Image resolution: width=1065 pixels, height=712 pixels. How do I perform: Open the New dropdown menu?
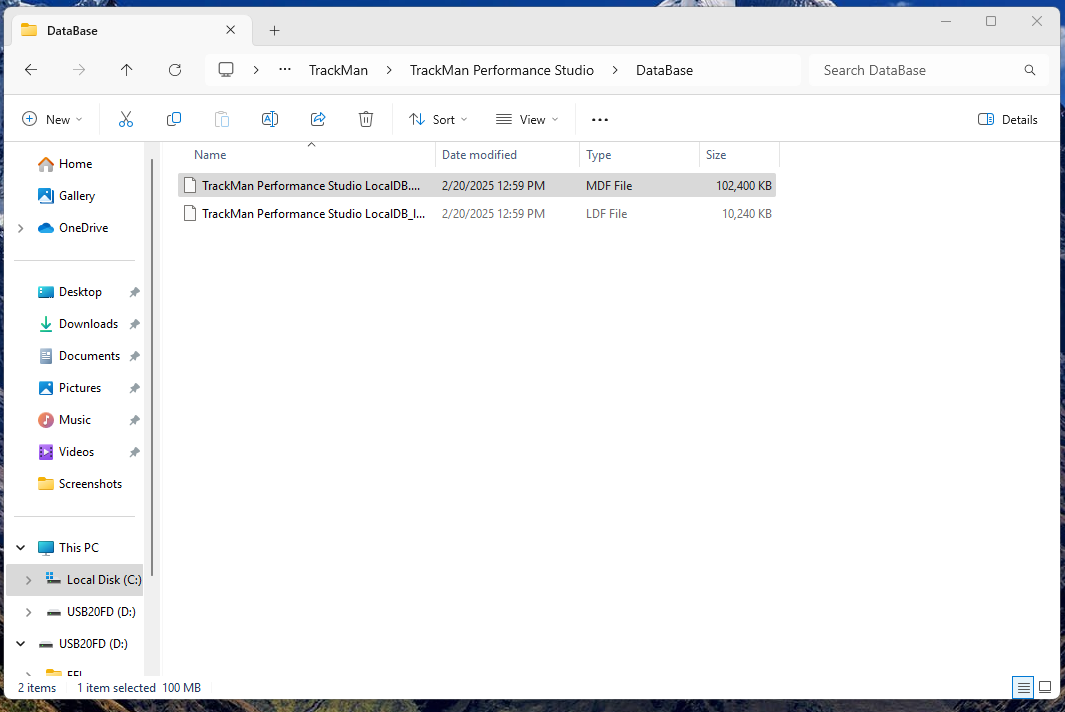coord(52,120)
